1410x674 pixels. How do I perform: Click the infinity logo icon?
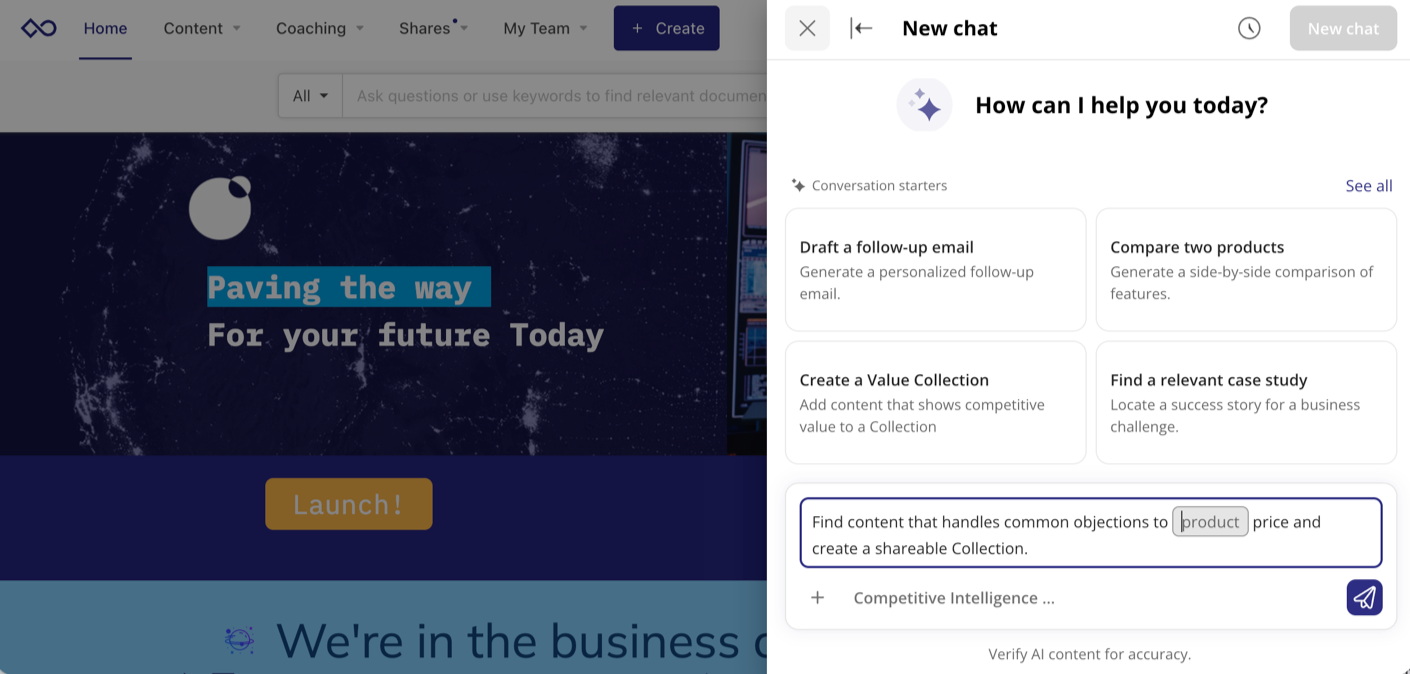point(39,28)
